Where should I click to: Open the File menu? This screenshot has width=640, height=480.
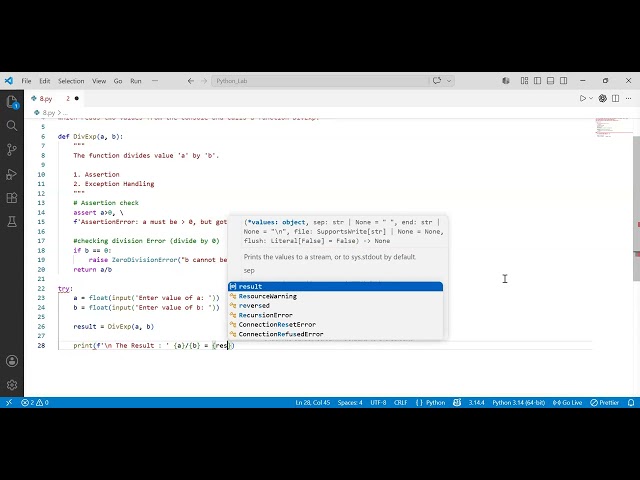tap(26, 81)
